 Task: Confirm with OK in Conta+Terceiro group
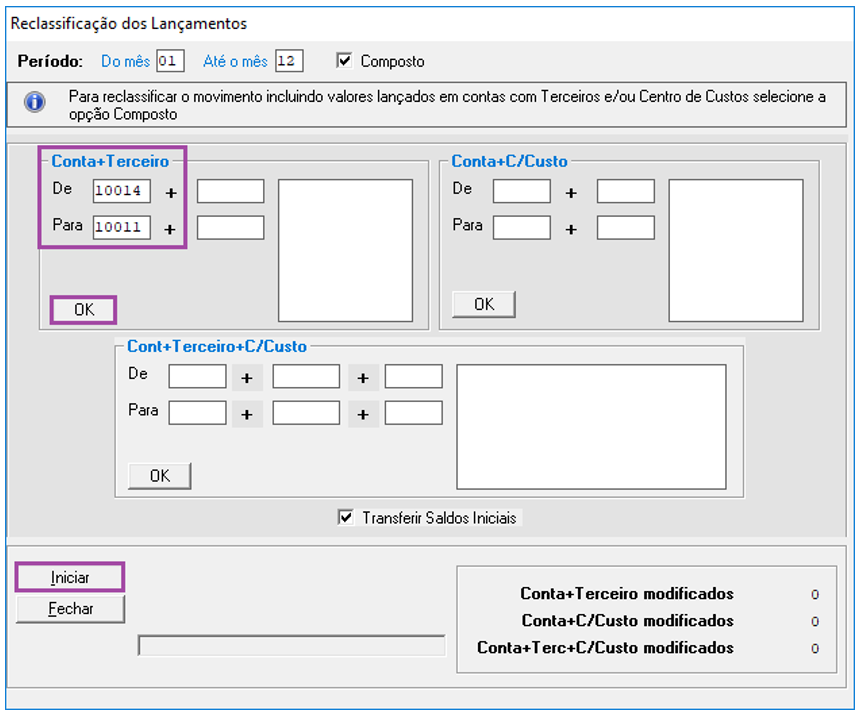tap(83, 310)
